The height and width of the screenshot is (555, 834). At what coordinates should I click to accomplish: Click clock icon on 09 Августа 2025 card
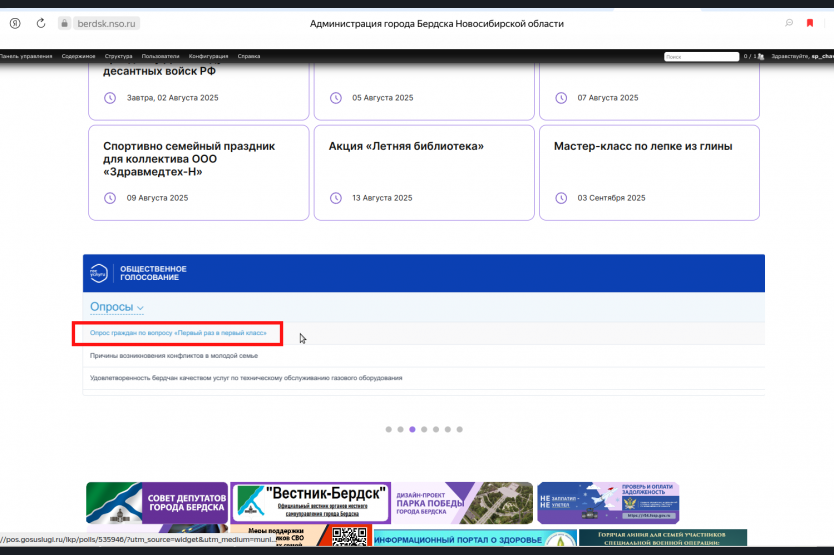pyautogui.click(x=110, y=198)
